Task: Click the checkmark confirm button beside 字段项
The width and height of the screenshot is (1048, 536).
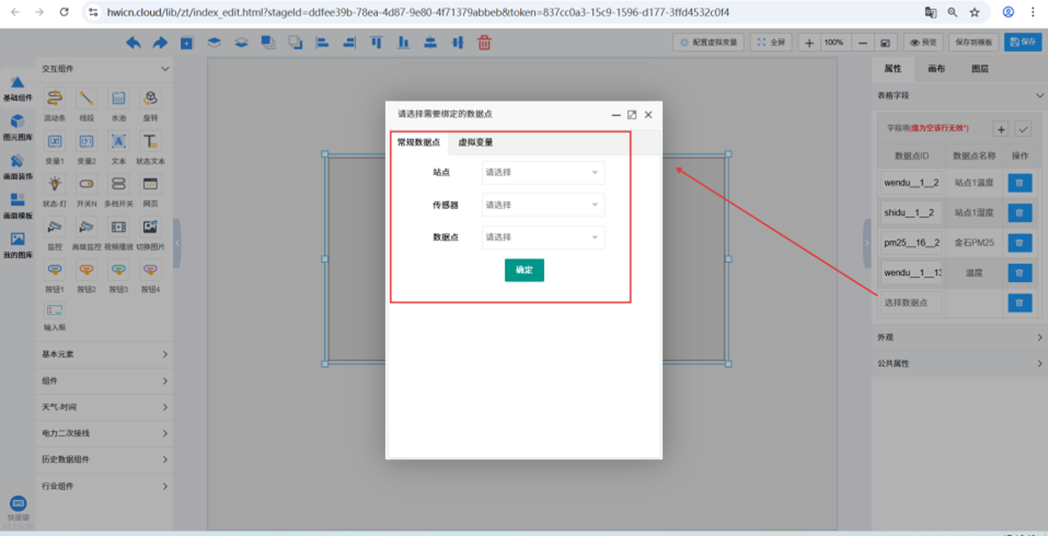Action: point(1023,129)
